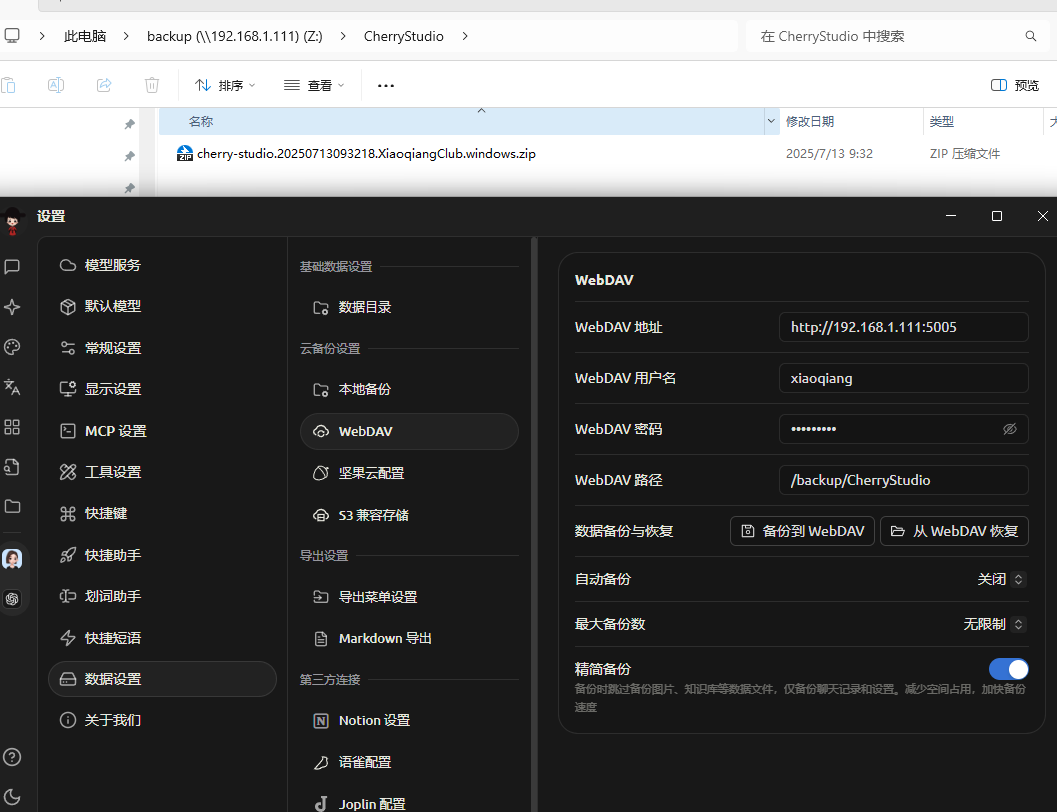
Task: Open the pinned OpenAI mini app icon
Action: pos(12,598)
